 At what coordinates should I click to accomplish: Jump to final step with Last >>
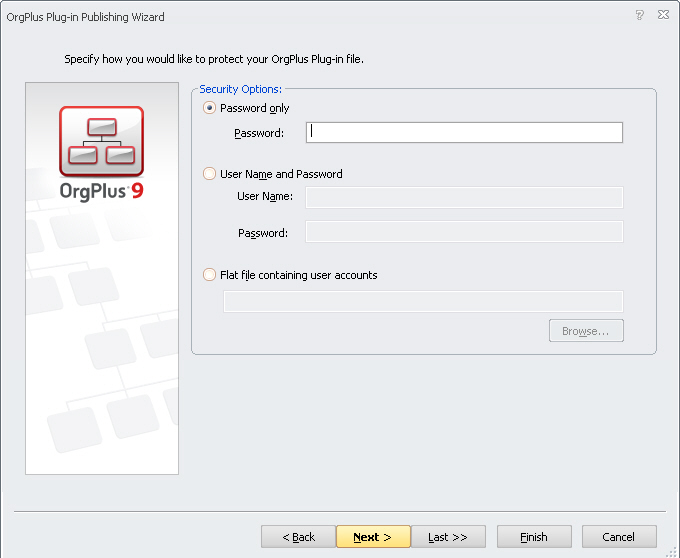coord(448,537)
